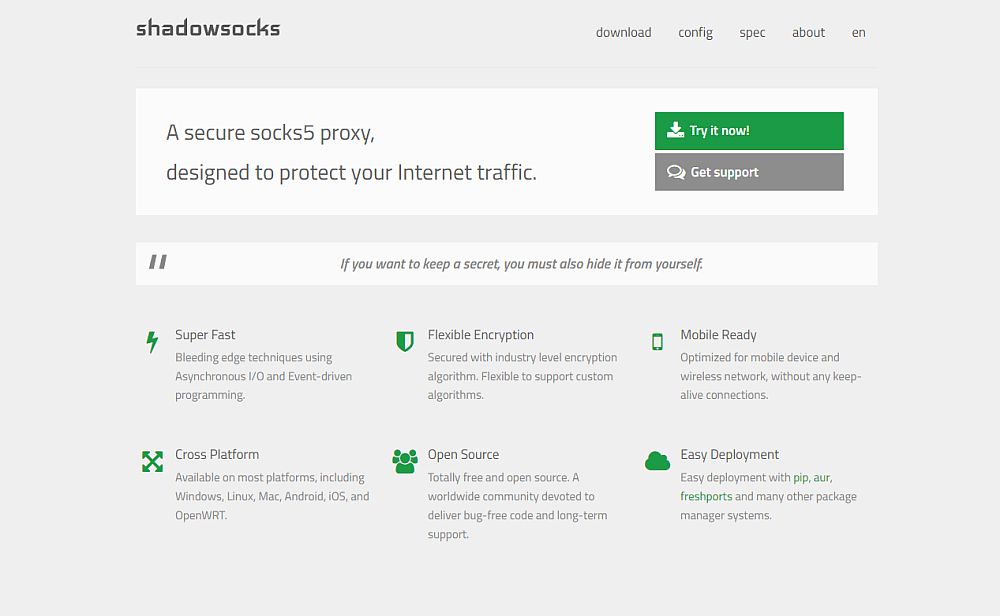Click the people Open Source icon

click(405, 461)
